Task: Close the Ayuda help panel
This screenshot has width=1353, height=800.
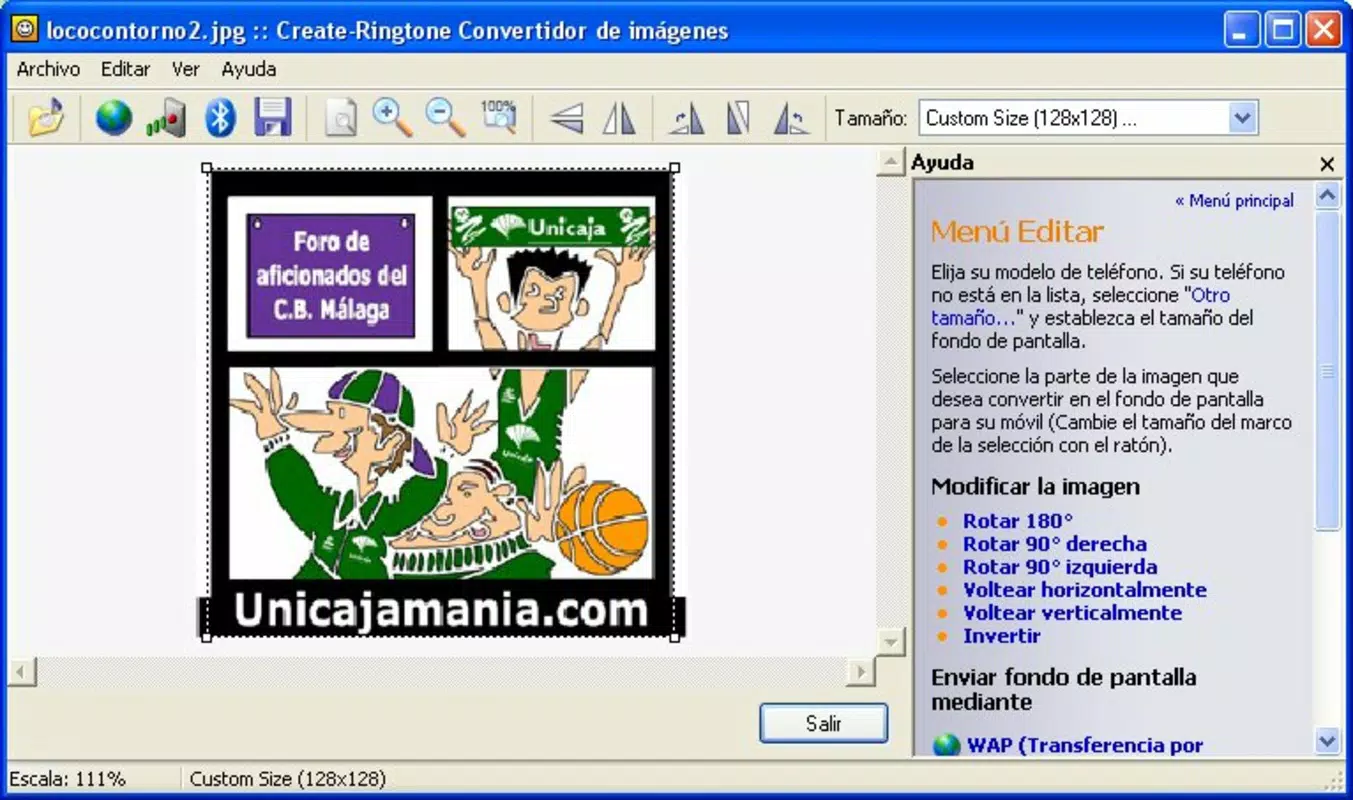Action: point(1327,163)
